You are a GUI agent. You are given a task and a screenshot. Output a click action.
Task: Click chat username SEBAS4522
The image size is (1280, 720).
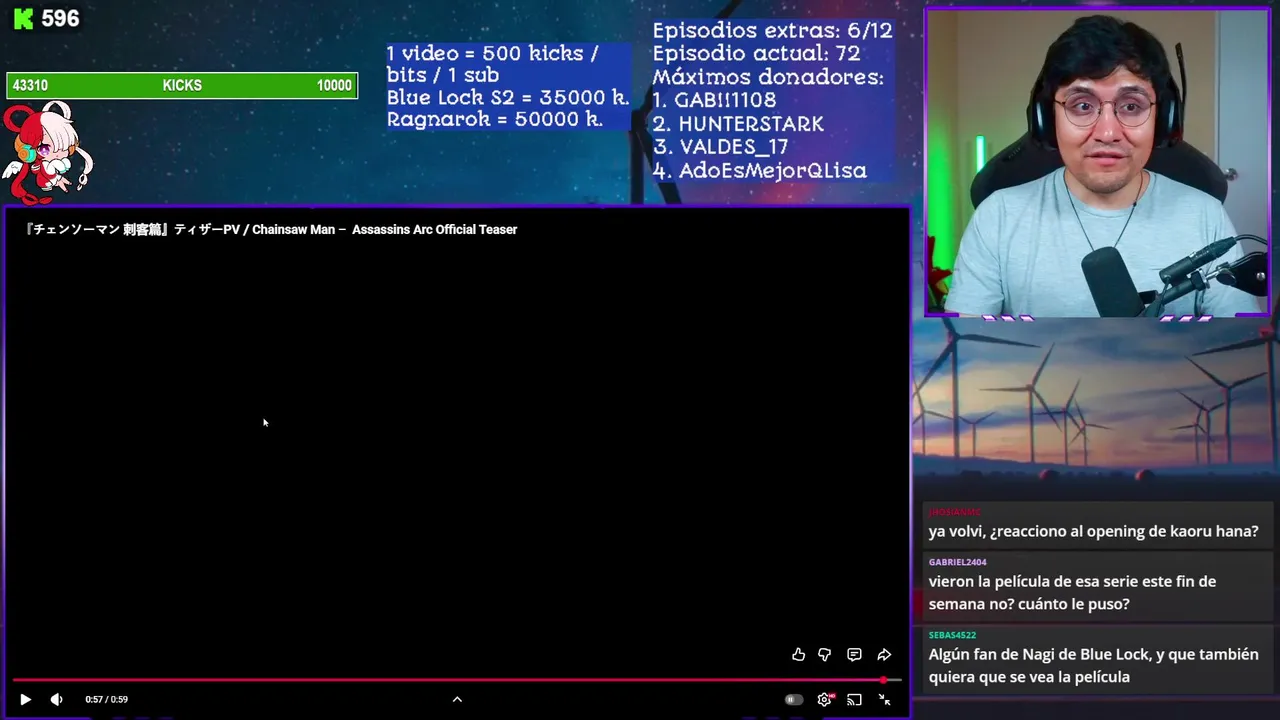pyautogui.click(x=952, y=635)
